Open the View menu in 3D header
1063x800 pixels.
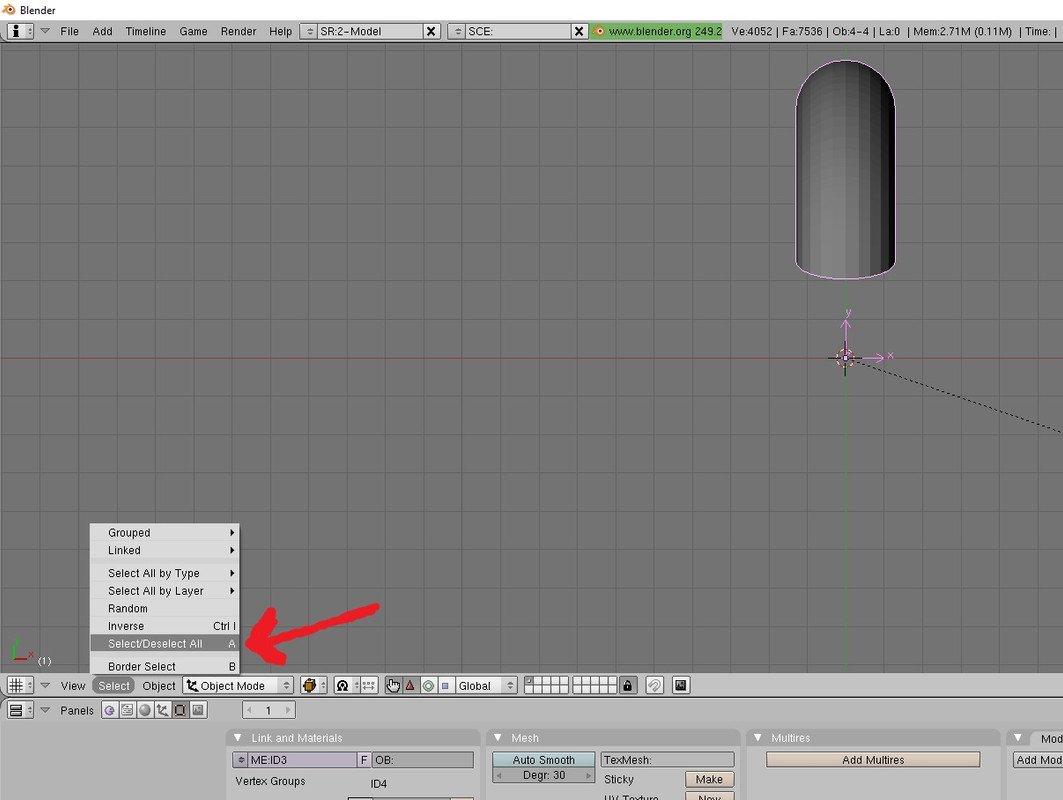[73, 685]
